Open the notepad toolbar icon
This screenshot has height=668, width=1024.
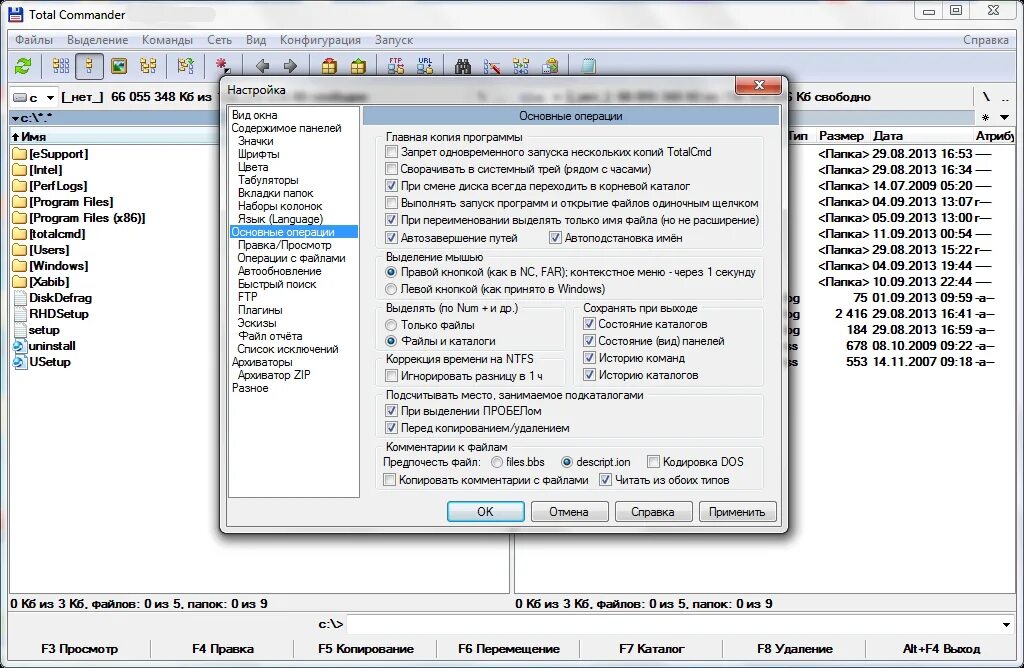click(x=588, y=66)
